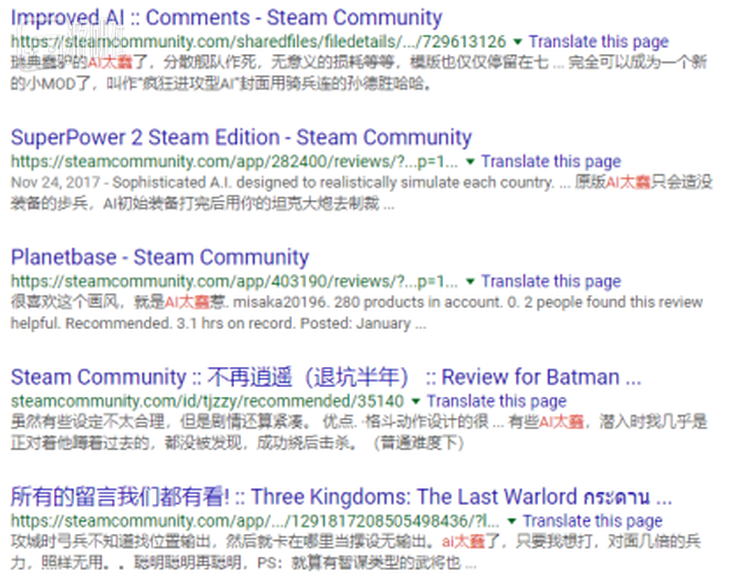Click the steamcommunity.com/id/tjzzy/recommended/35140 URL
Viewport: 750px width, 580px height.
coord(207,401)
